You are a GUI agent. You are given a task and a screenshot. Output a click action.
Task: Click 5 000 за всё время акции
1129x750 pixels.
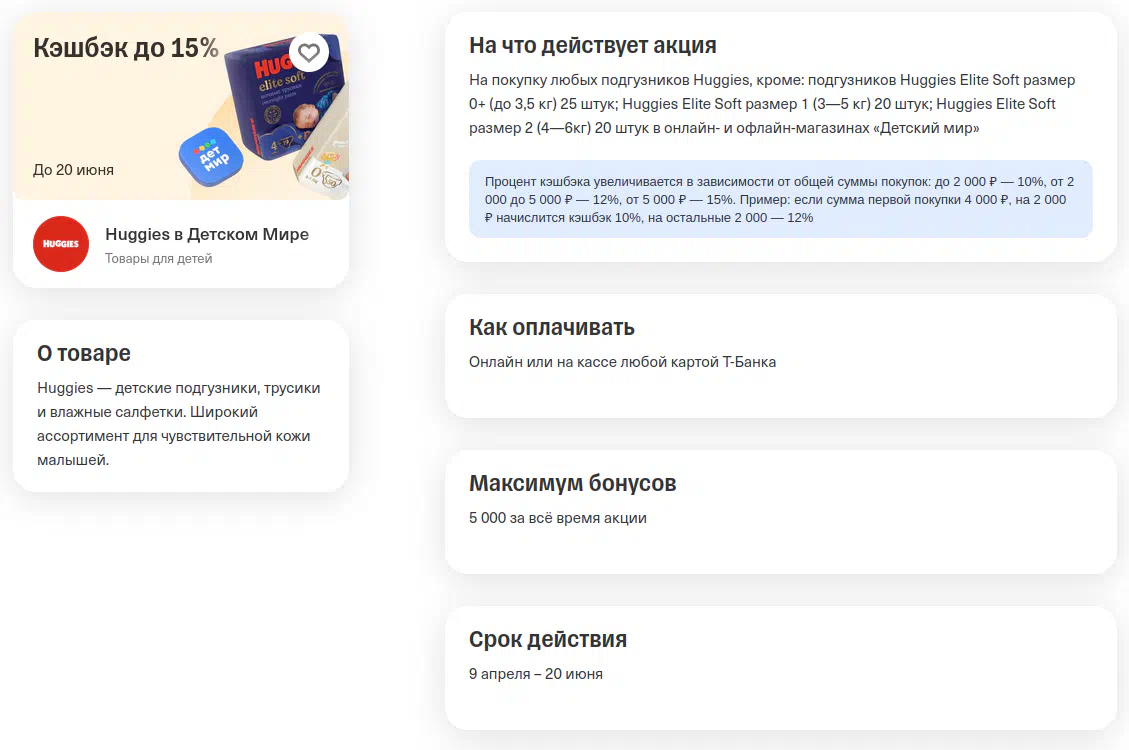[557, 518]
